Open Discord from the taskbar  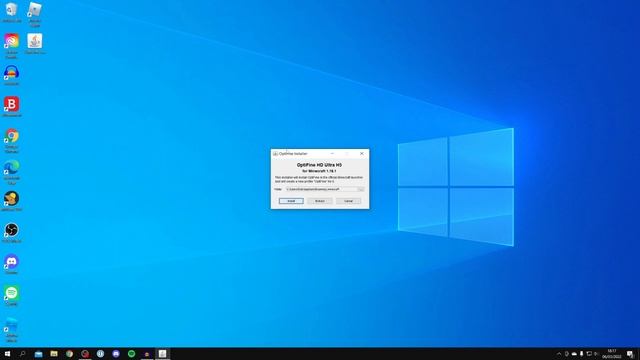[x=116, y=354]
